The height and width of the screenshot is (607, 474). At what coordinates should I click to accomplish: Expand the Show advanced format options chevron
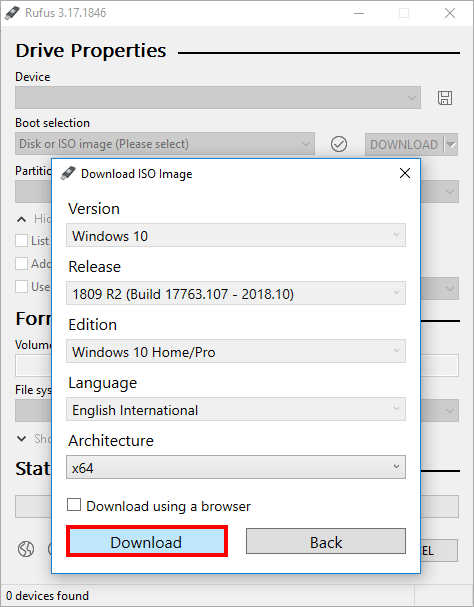(x=21, y=439)
